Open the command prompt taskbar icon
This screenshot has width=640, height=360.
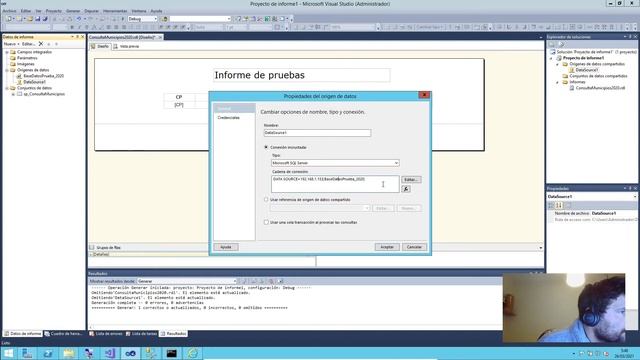pyautogui.click(x=171, y=353)
